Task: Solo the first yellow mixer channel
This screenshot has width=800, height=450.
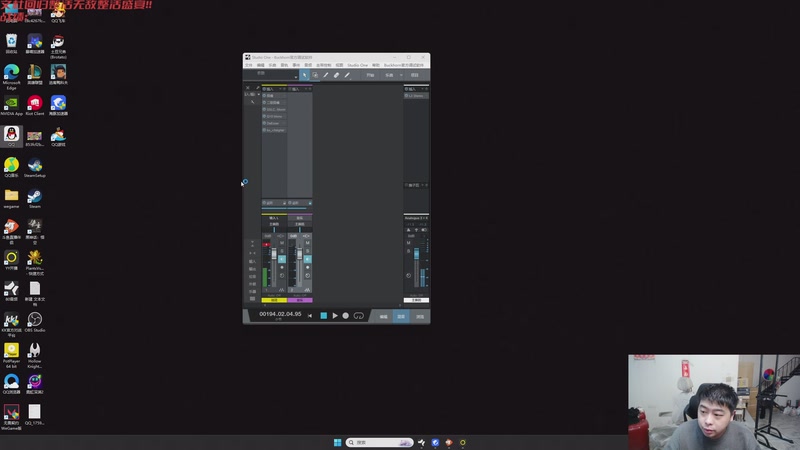Action: (x=282, y=251)
